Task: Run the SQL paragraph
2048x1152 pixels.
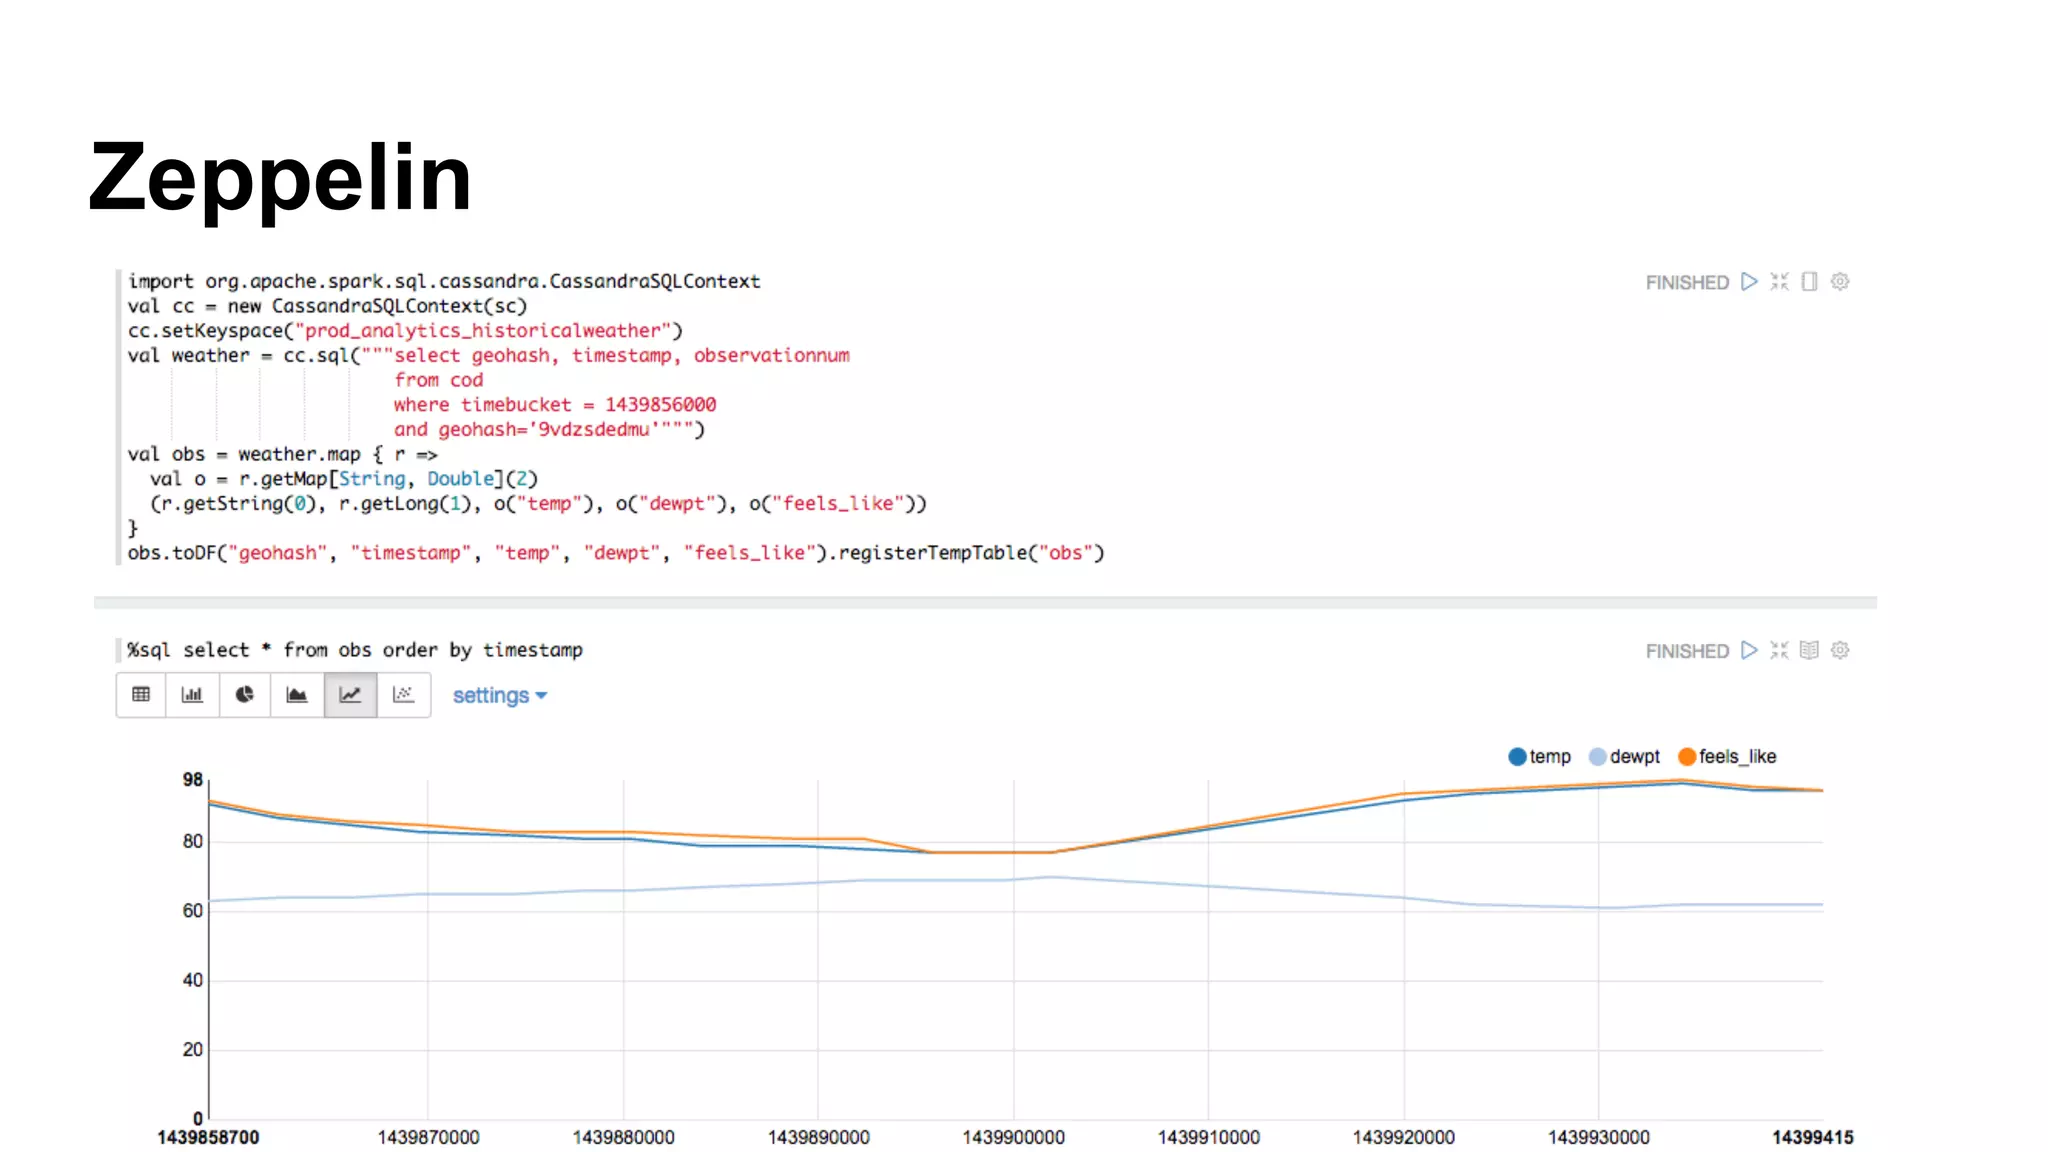Action: pos(1748,651)
